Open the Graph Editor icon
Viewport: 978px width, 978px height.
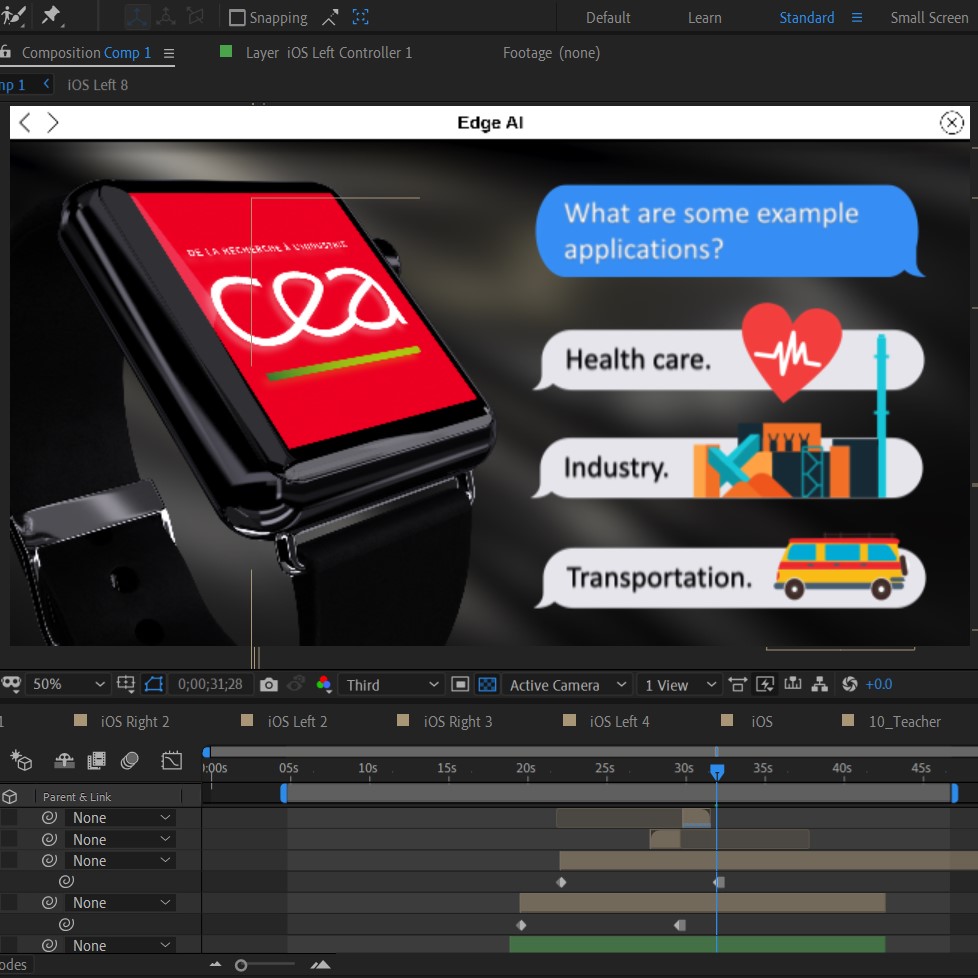click(x=172, y=760)
